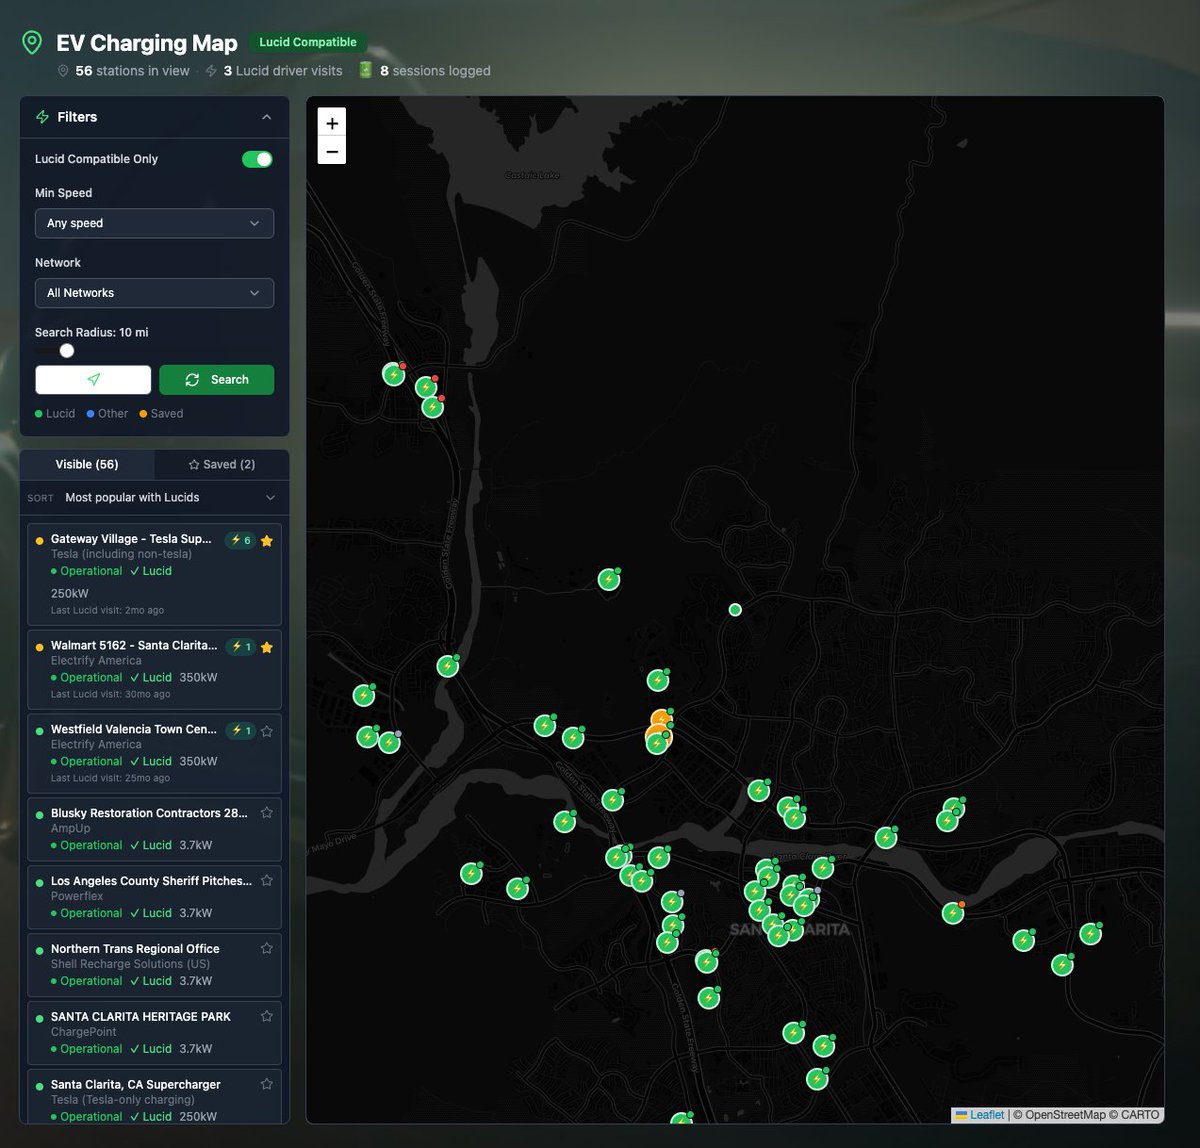Image resolution: width=1200 pixels, height=1148 pixels.
Task: Click the 6 Lucid visits badge on Gateway Village
Action: click(241, 540)
